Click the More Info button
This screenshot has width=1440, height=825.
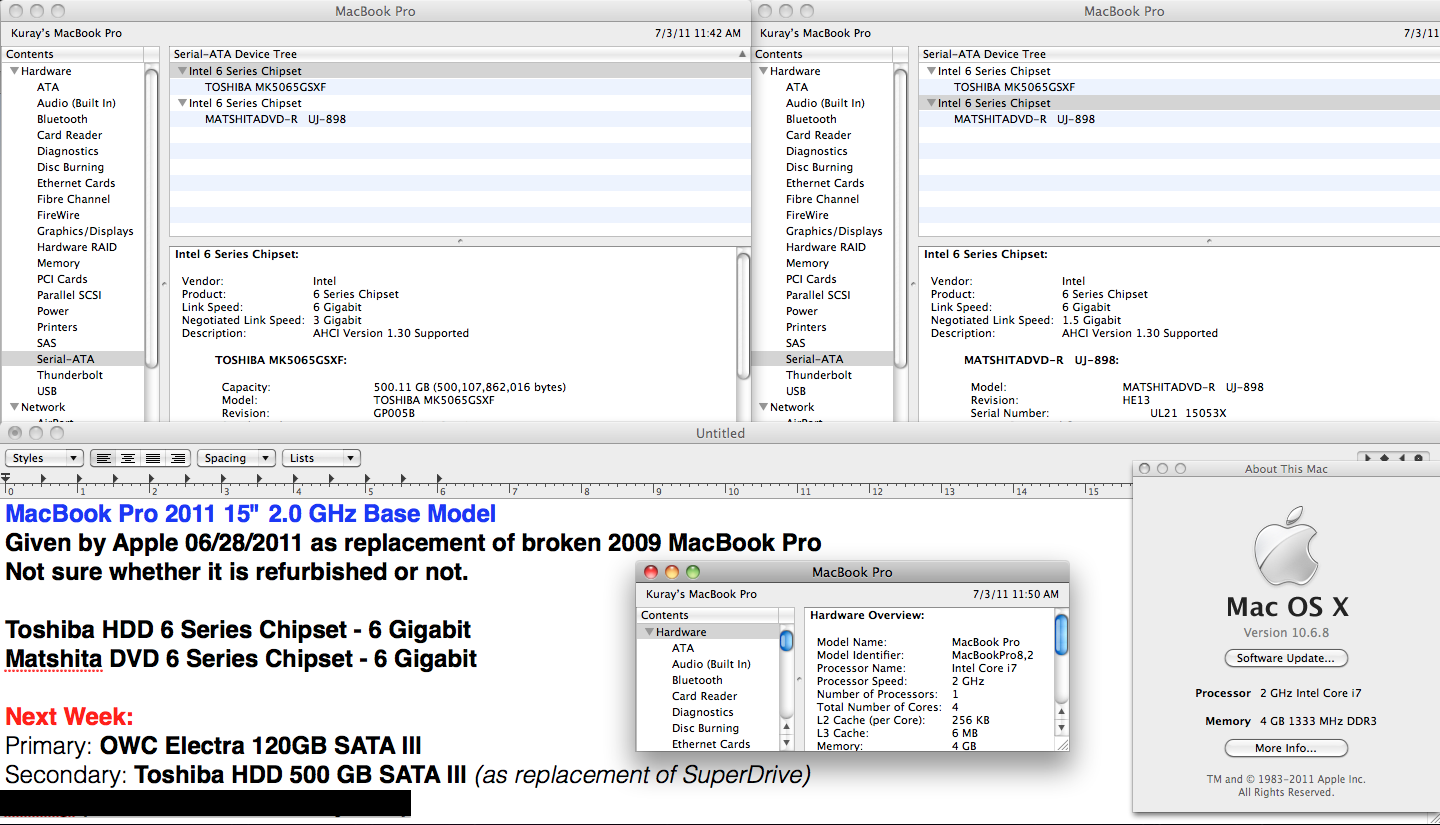click(x=1286, y=748)
